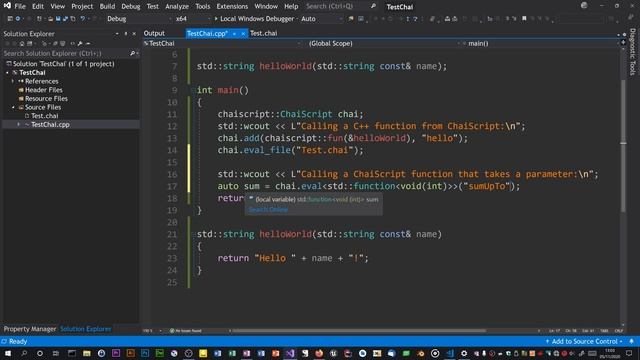Click the account avatar icon in title bar
The image size is (640, 360).
[x=584, y=5]
